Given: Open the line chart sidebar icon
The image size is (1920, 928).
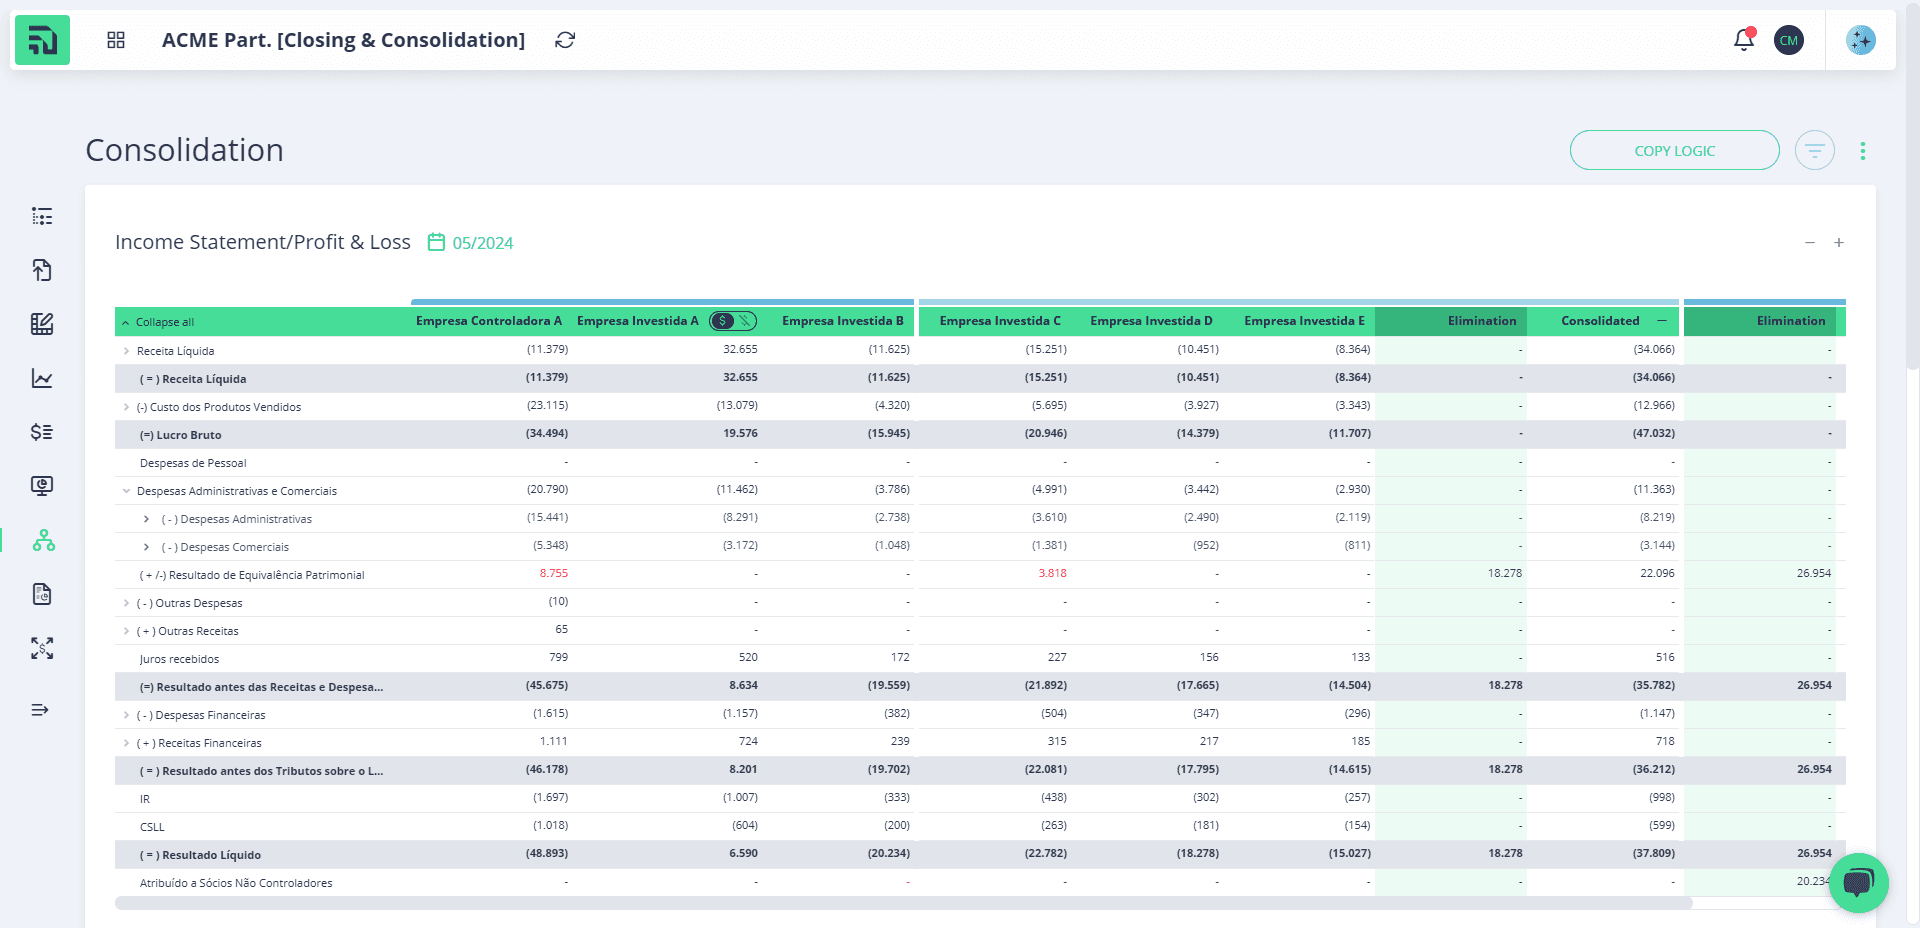Looking at the screenshot, I should (x=42, y=378).
